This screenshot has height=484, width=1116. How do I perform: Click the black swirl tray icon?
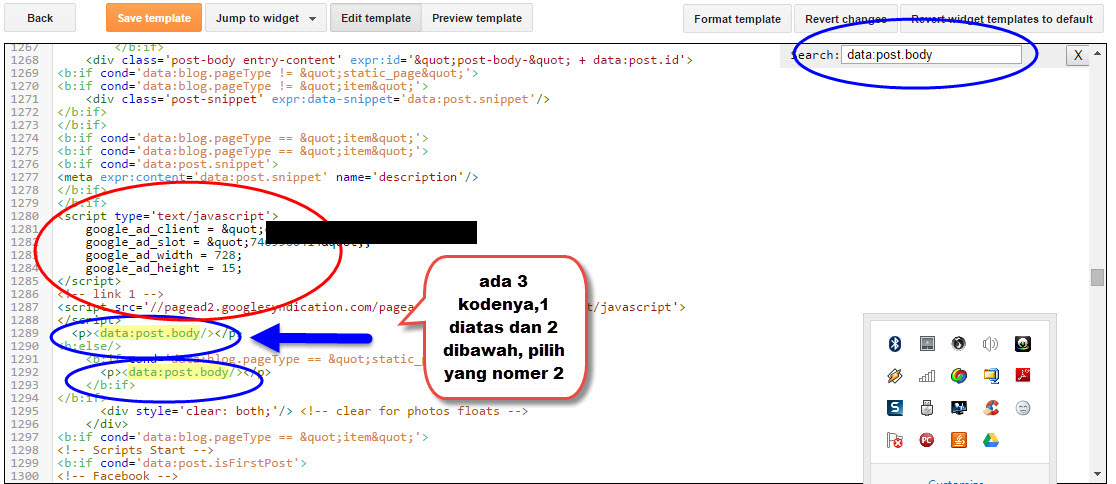pyautogui.click(x=959, y=344)
